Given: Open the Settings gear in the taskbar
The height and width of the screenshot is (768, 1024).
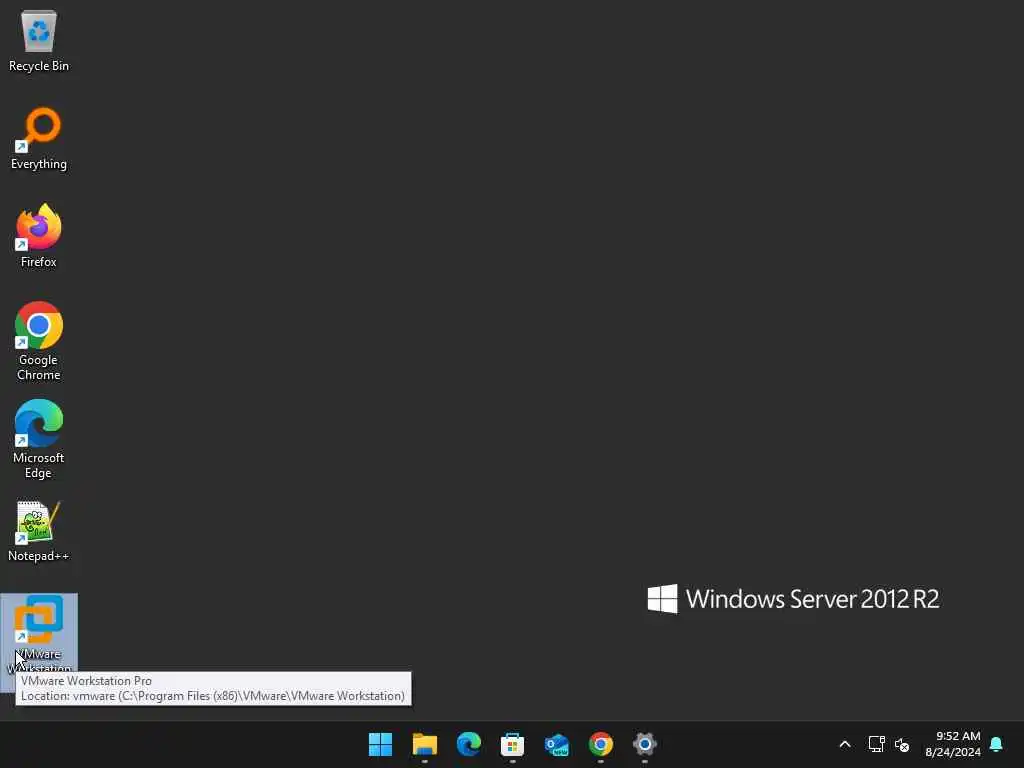Looking at the screenshot, I should [x=645, y=744].
